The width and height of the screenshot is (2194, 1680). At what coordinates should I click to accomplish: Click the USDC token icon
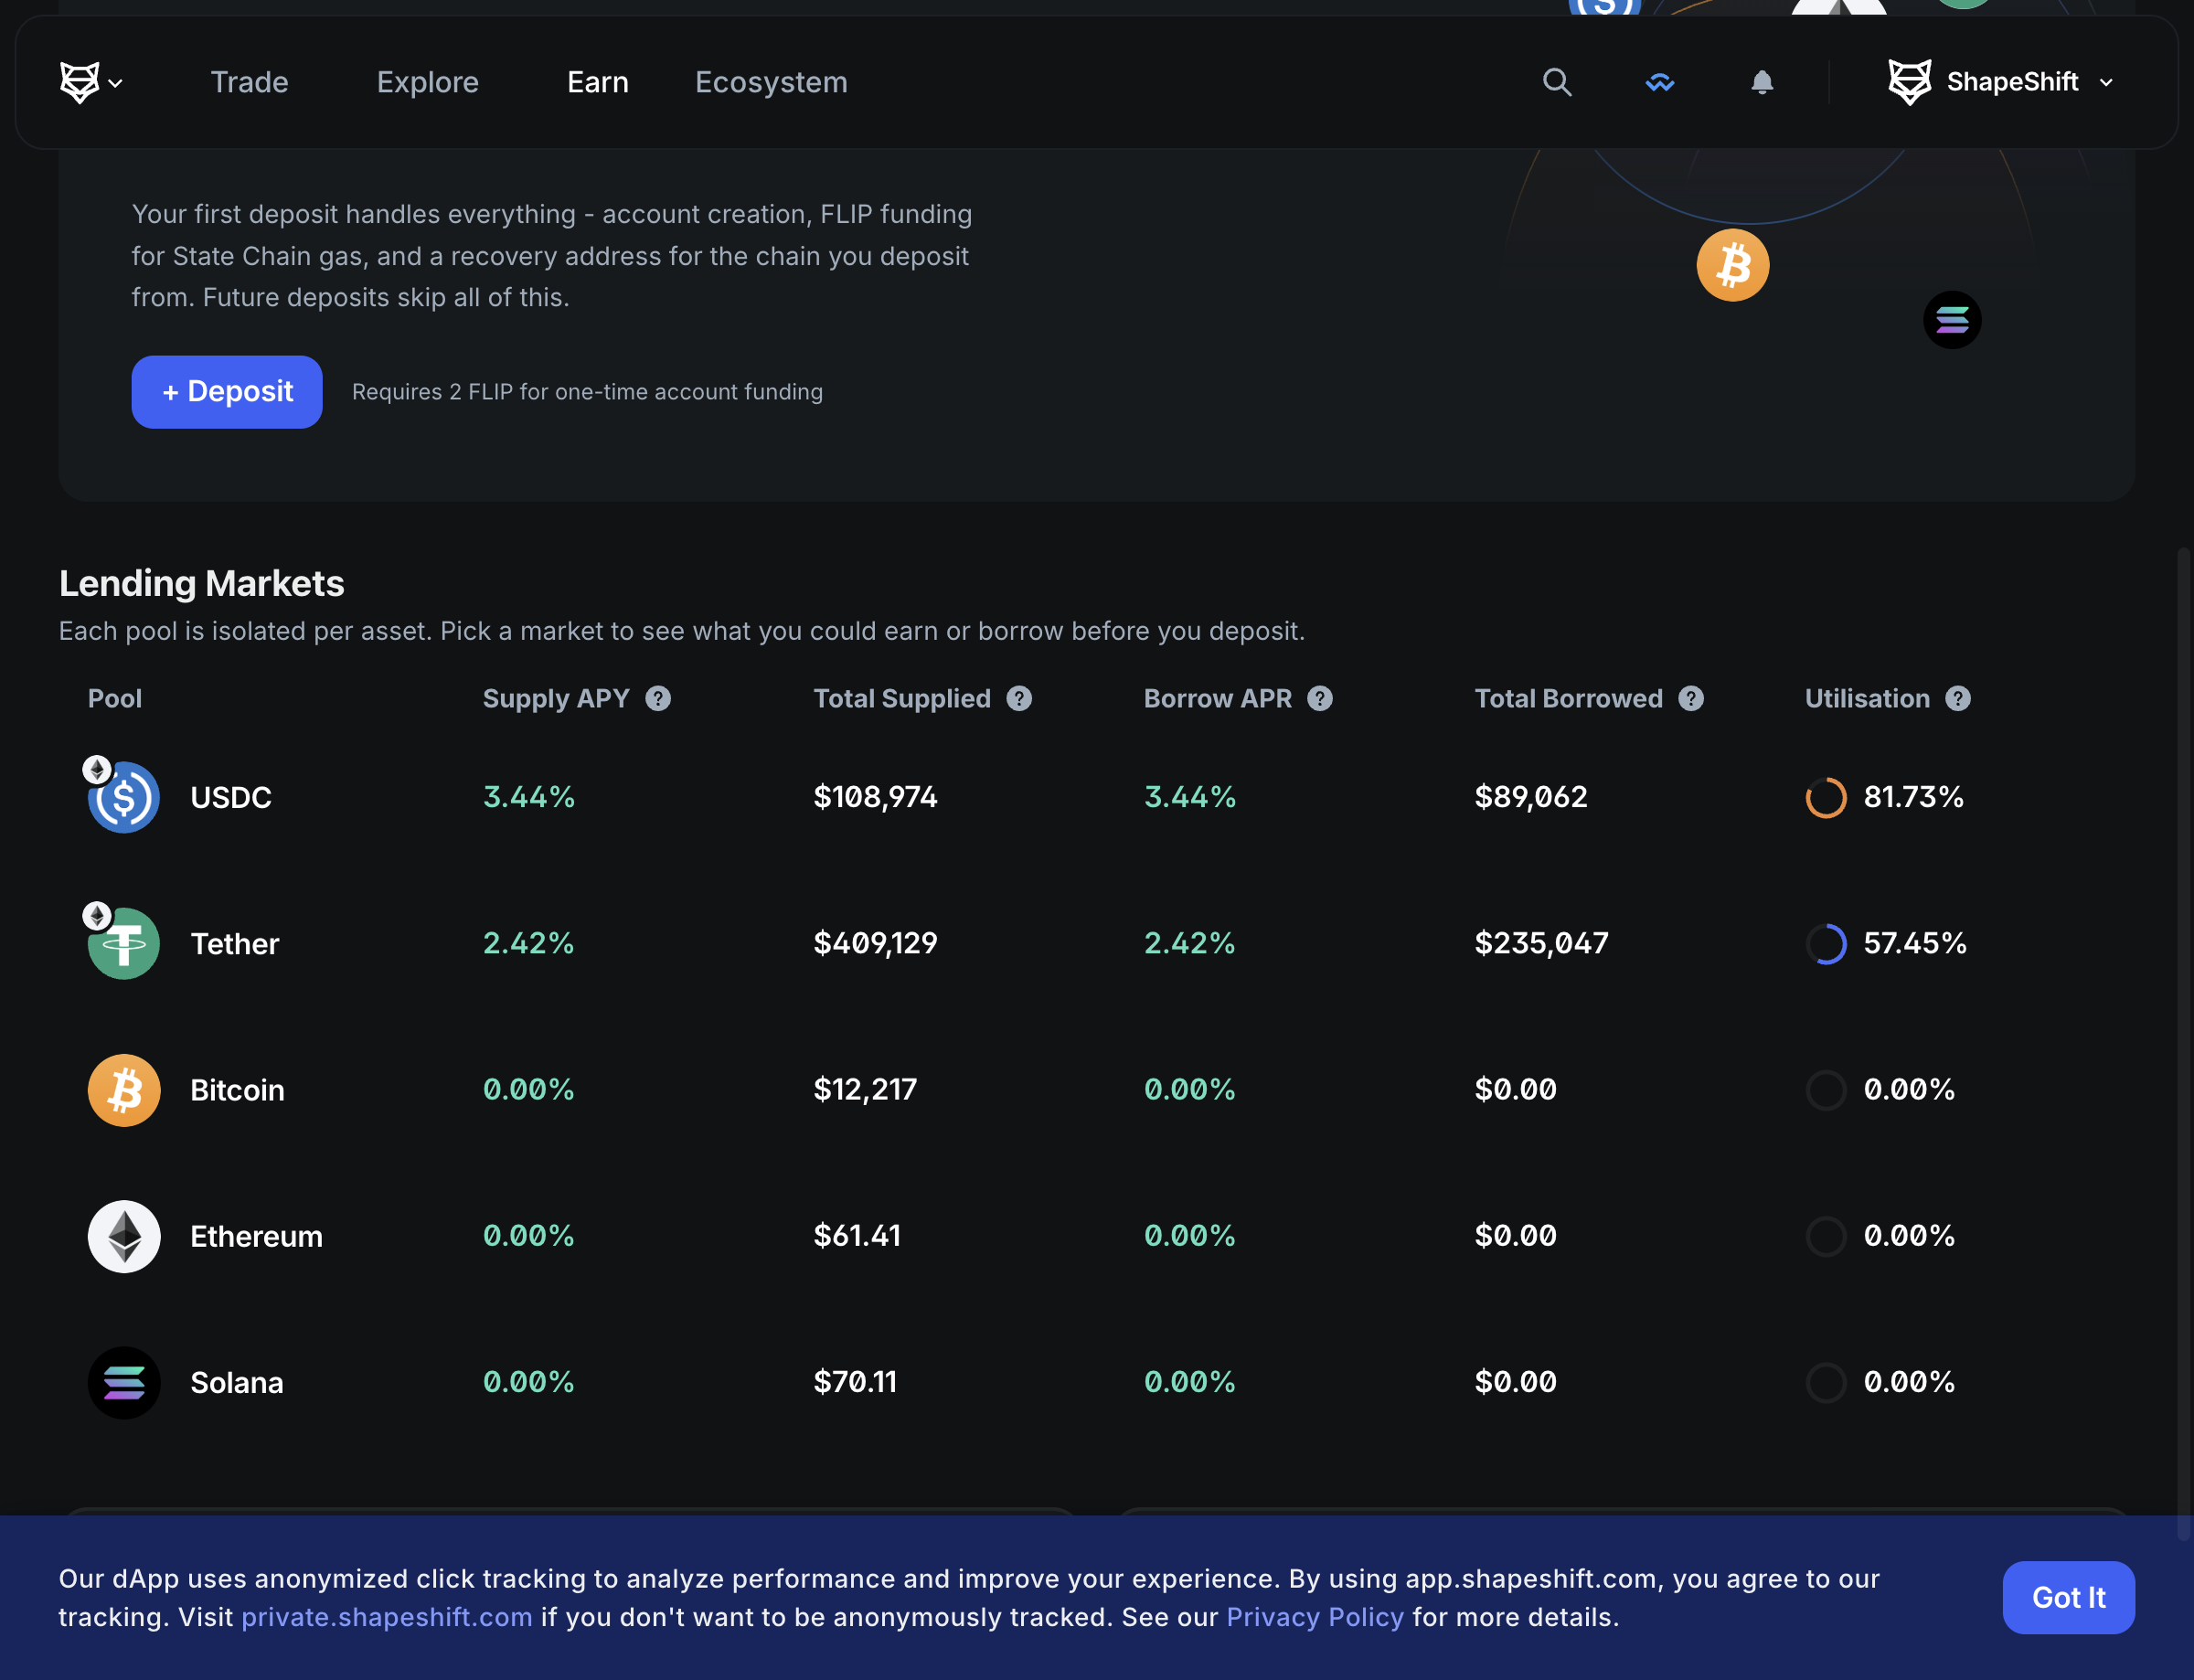click(123, 797)
